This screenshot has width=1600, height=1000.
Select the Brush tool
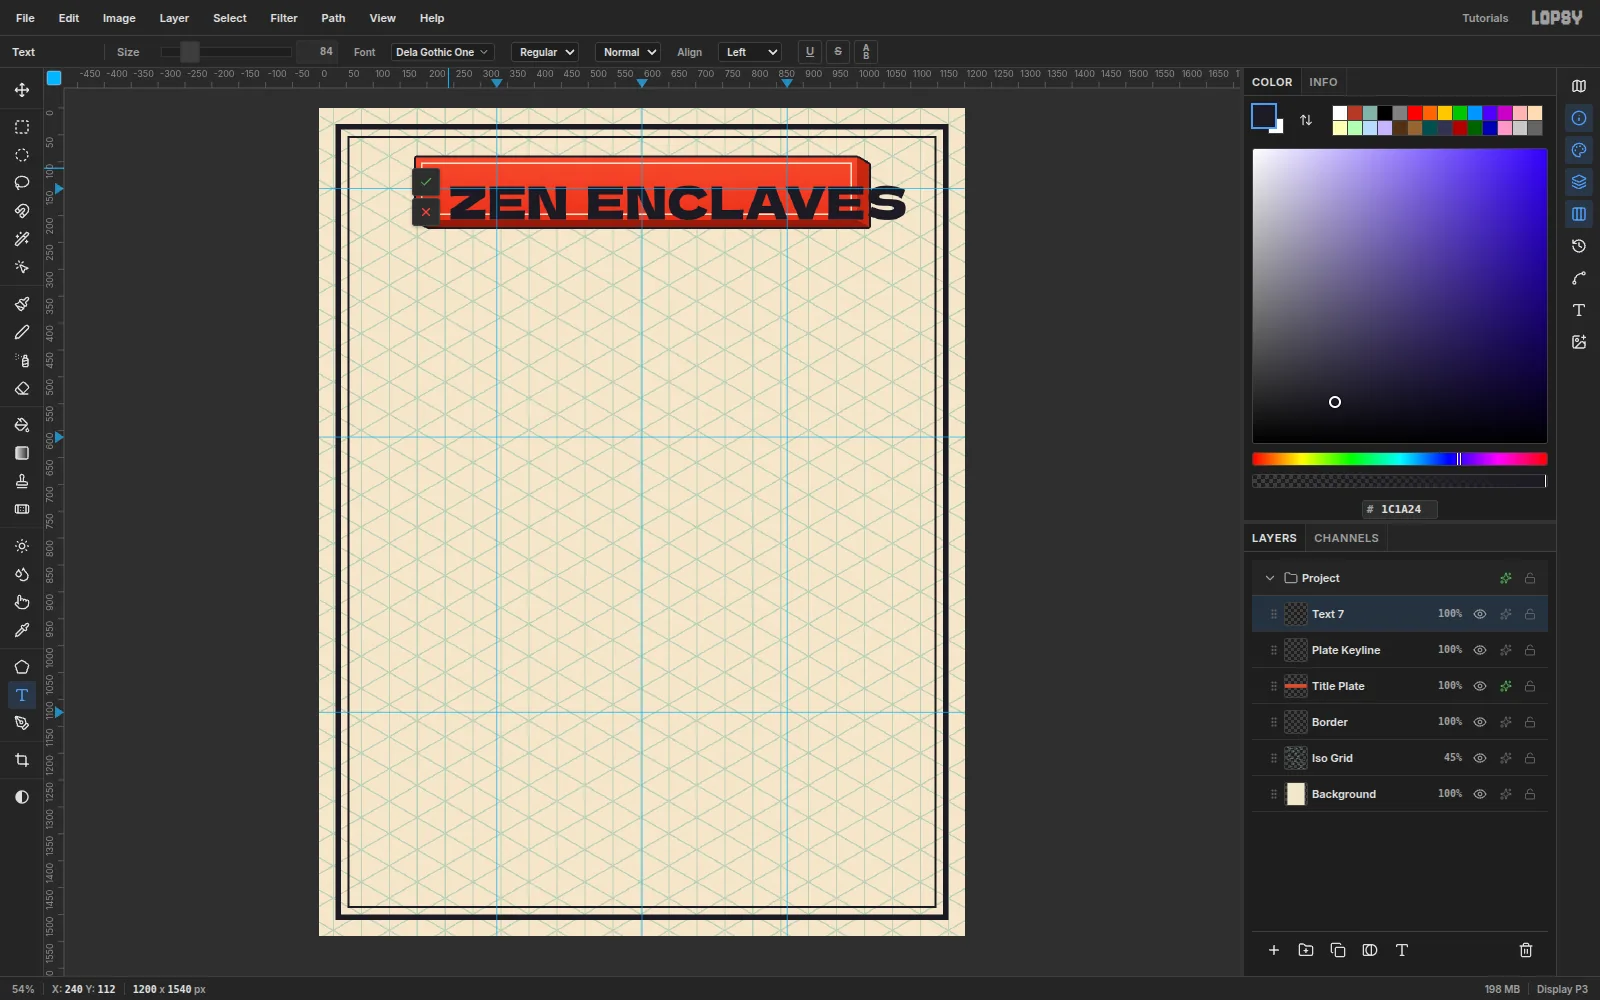(22, 304)
